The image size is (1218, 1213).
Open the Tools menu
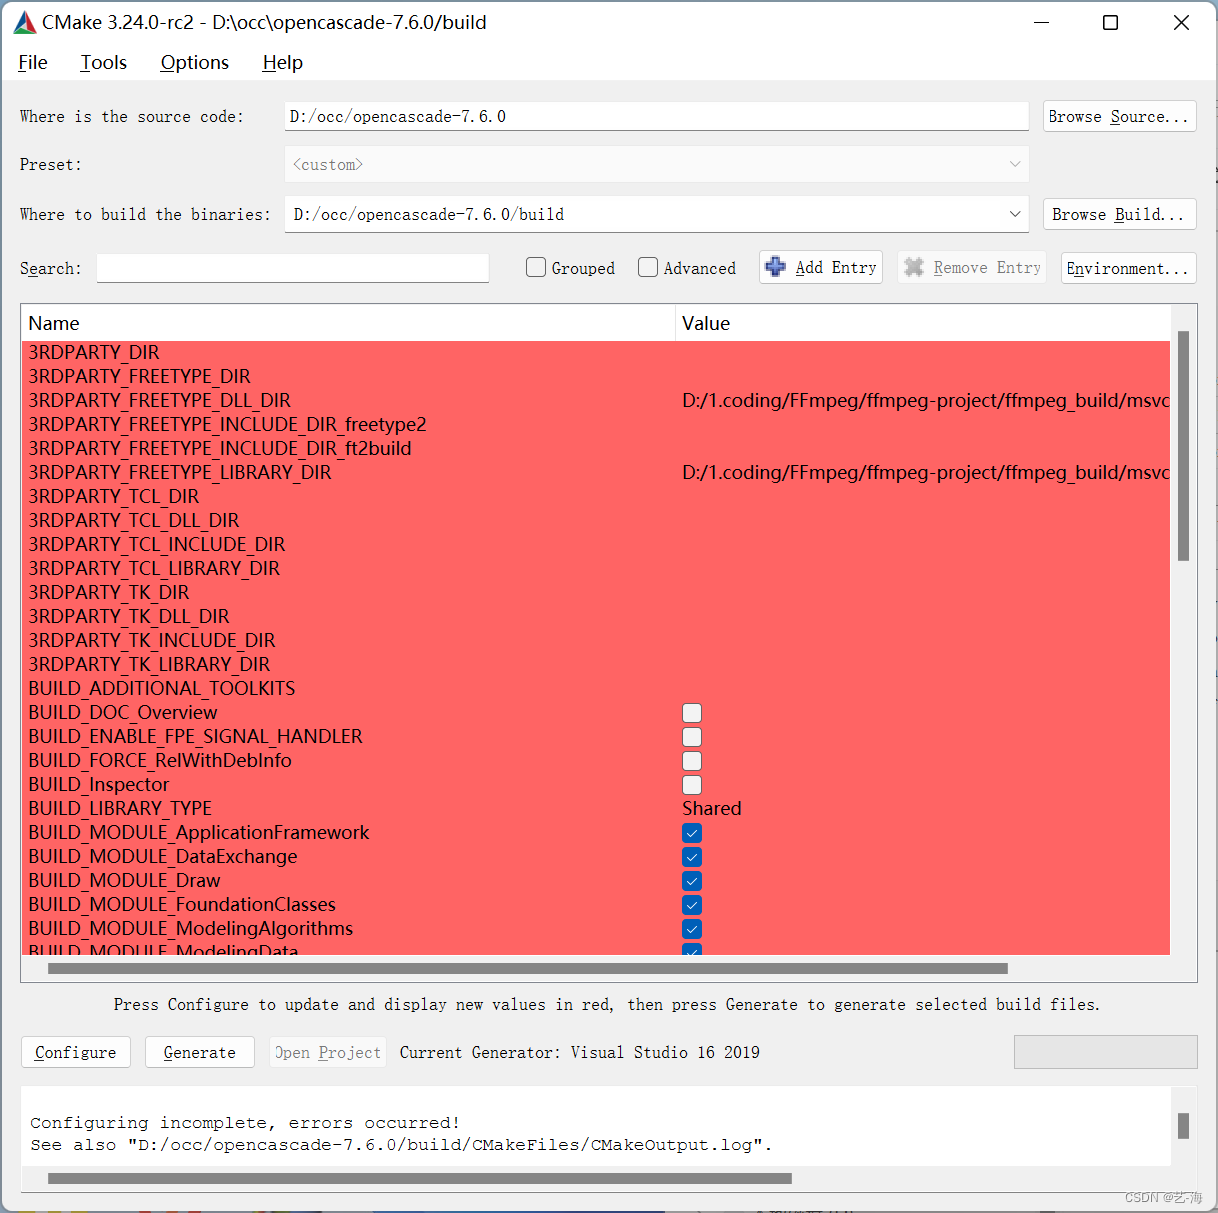point(103,62)
